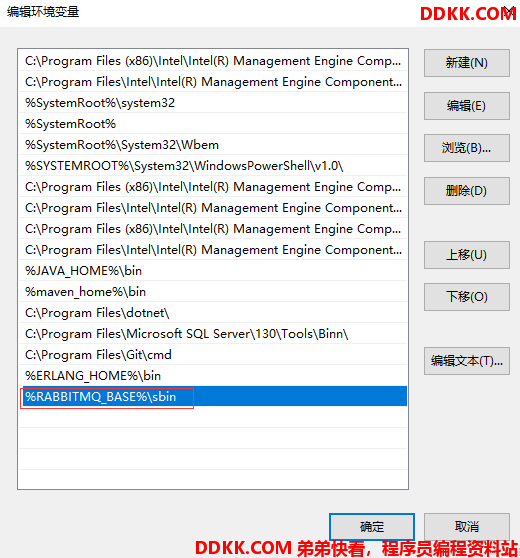The width and height of the screenshot is (520, 558).
Task: Select the %SystemRoot%\System32\Wbem entry
Action: point(213,144)
